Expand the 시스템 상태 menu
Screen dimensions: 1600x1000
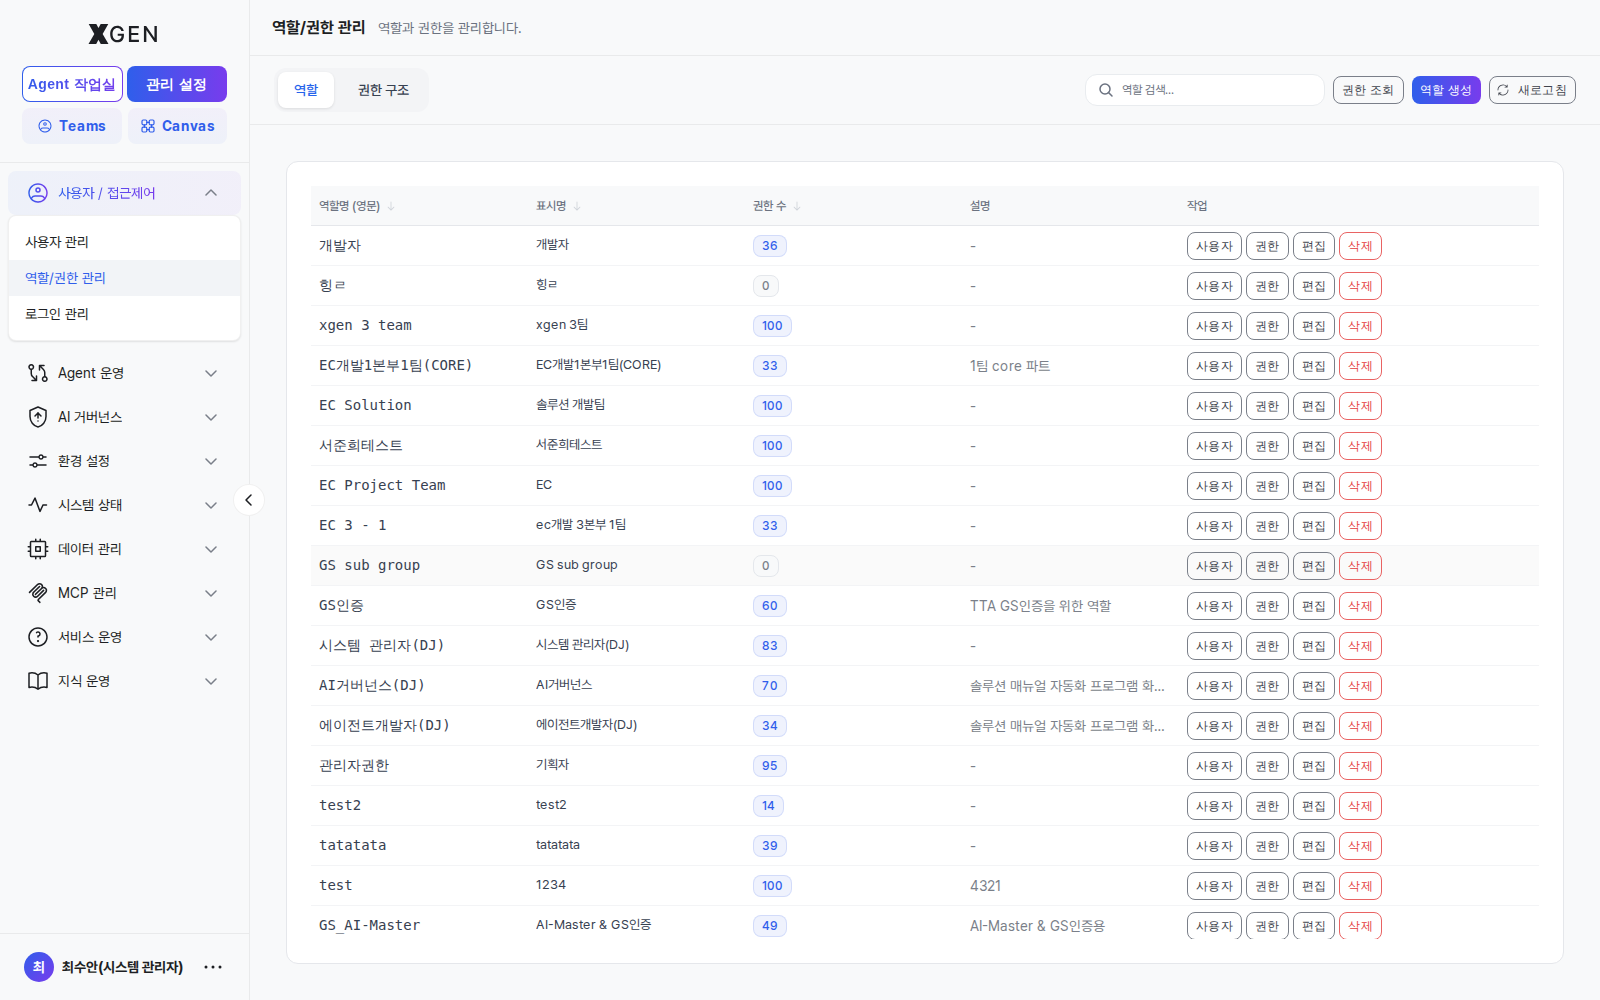click(x=211, y=505)
